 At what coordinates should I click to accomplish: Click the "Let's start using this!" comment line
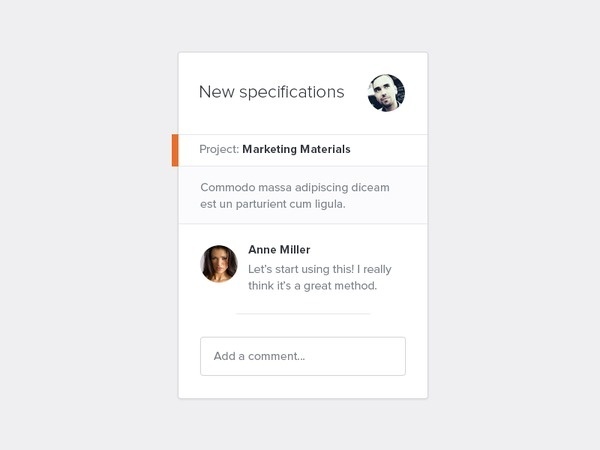(320, 269)
